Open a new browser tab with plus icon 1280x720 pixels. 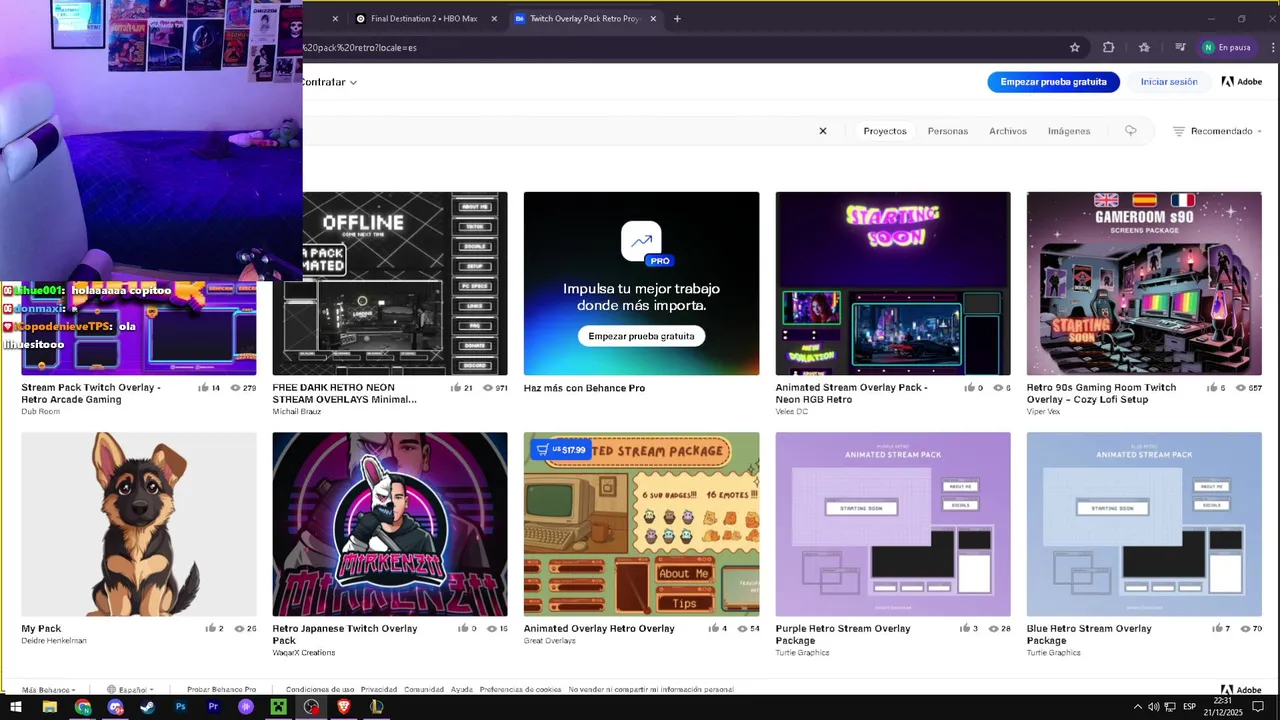point(677,18)
